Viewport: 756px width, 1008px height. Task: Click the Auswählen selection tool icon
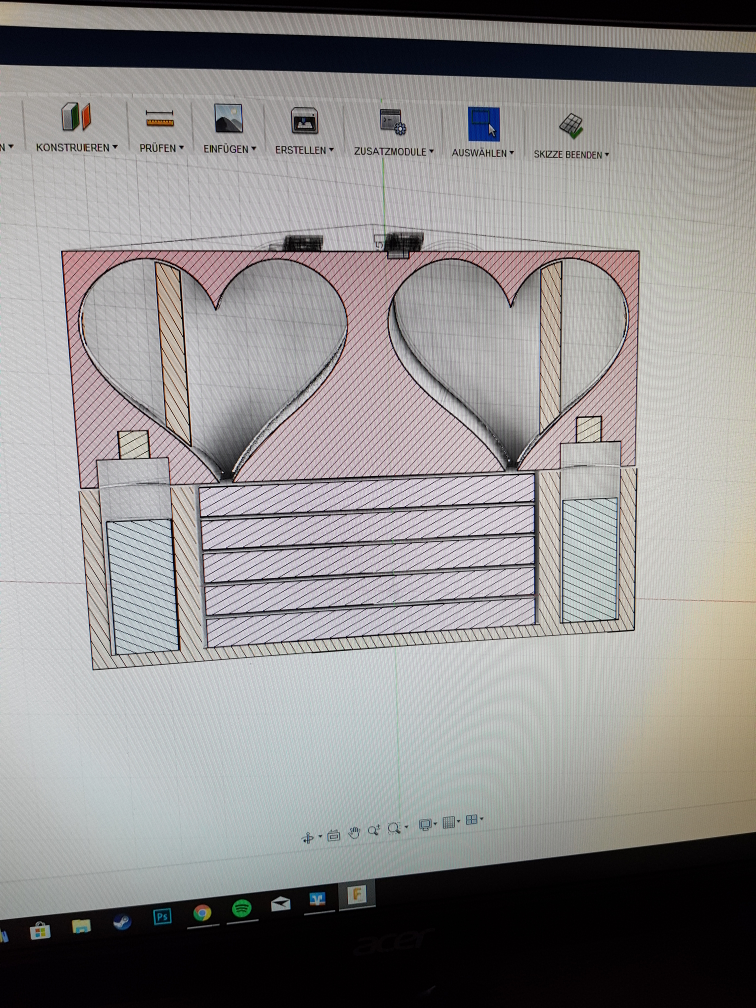[x=483, y=124]
